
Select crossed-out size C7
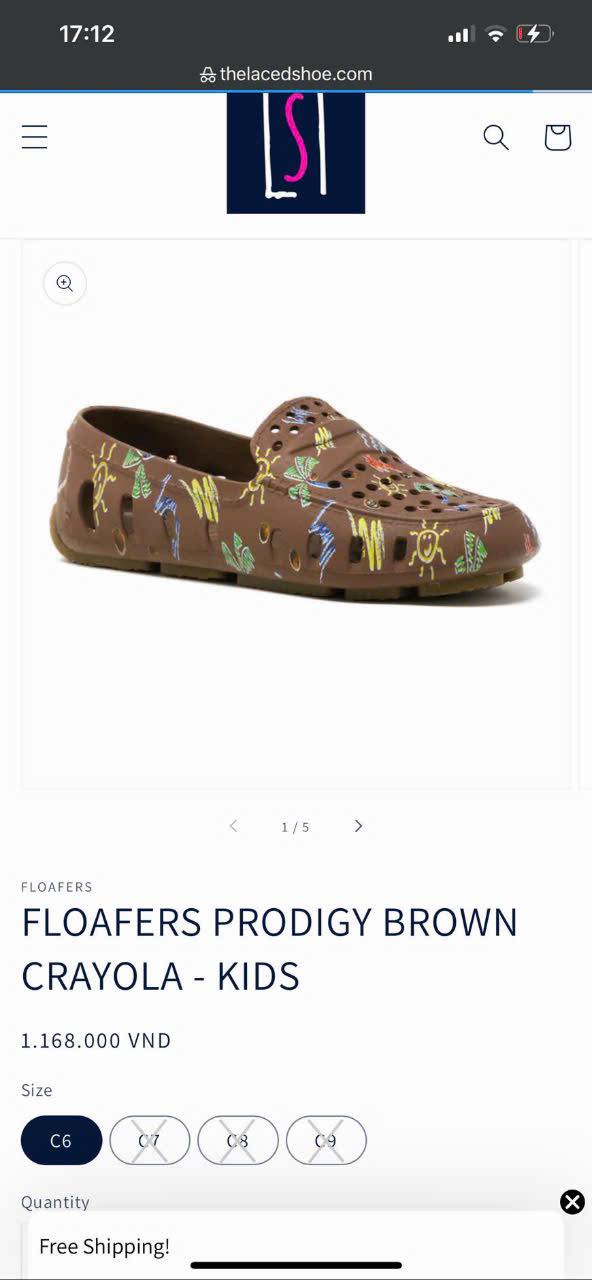coord(149,1140)
